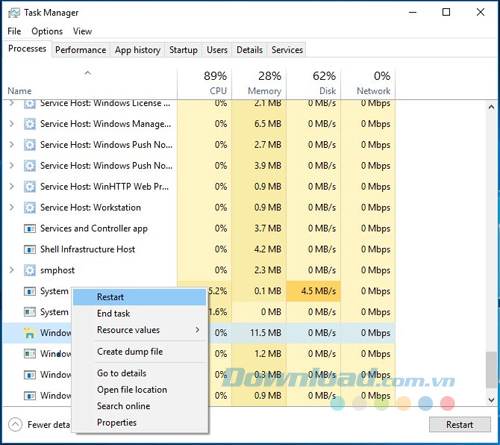Switch to the Performance tab
500x445 pixels.
[81, 50]
